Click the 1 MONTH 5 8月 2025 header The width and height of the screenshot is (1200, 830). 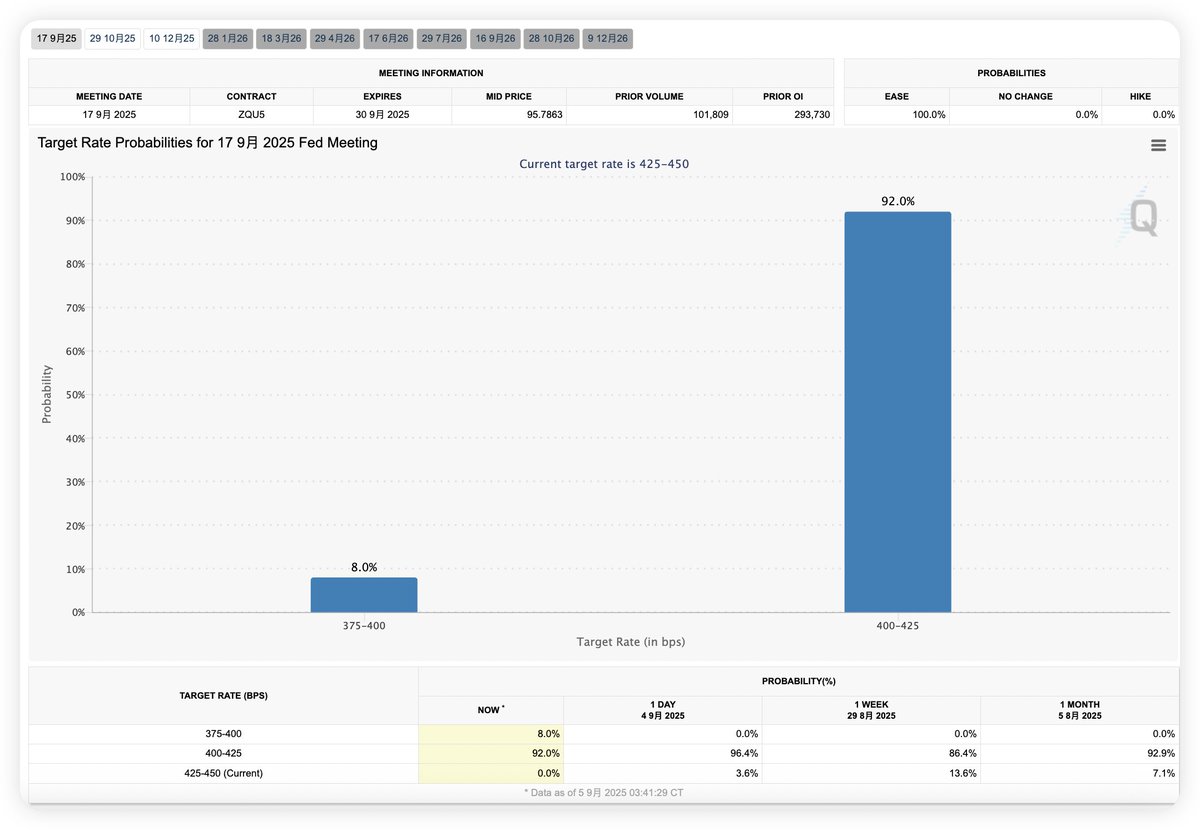point(1079,710)
